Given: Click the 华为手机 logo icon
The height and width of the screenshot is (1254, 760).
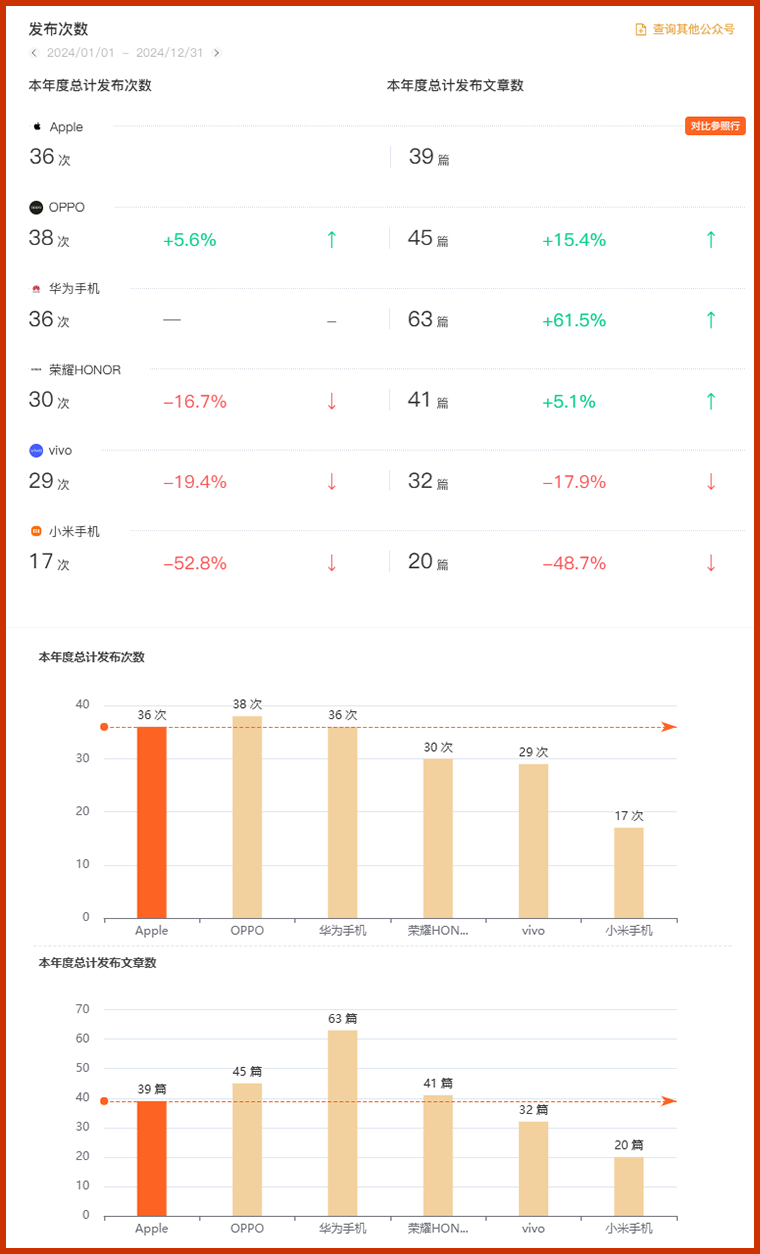Looking at the screenshot, I should click(x=36, y=289).
